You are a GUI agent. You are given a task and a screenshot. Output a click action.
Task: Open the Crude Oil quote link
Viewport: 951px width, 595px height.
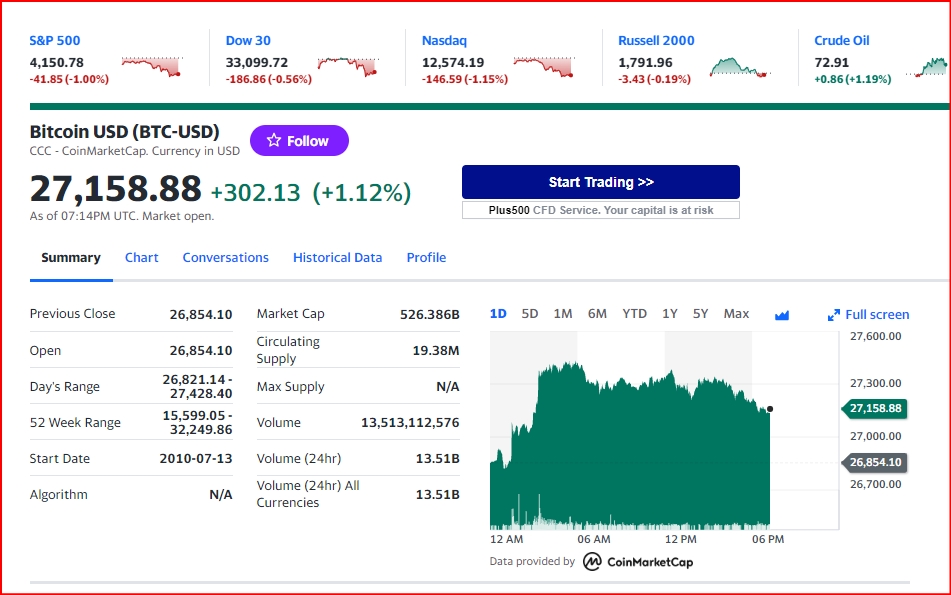coord(841,41)
